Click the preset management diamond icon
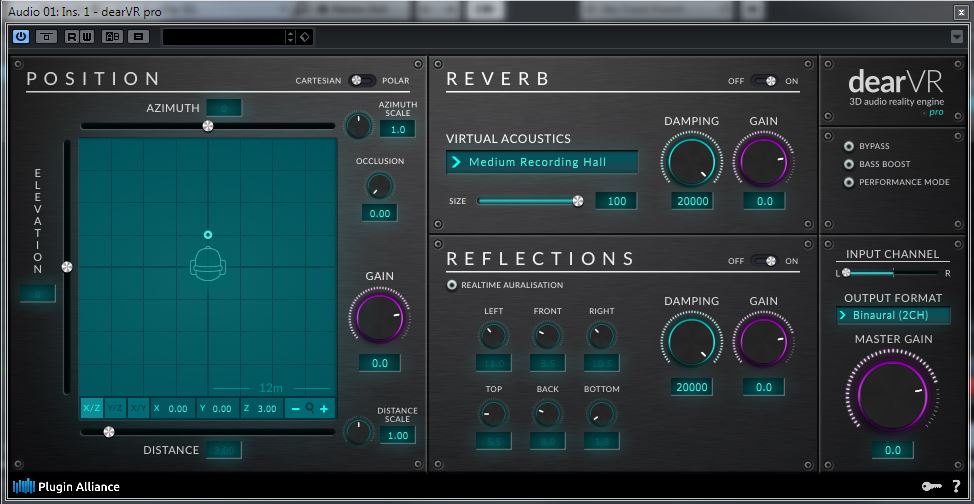974x504 pixels. tap(304, 37)
